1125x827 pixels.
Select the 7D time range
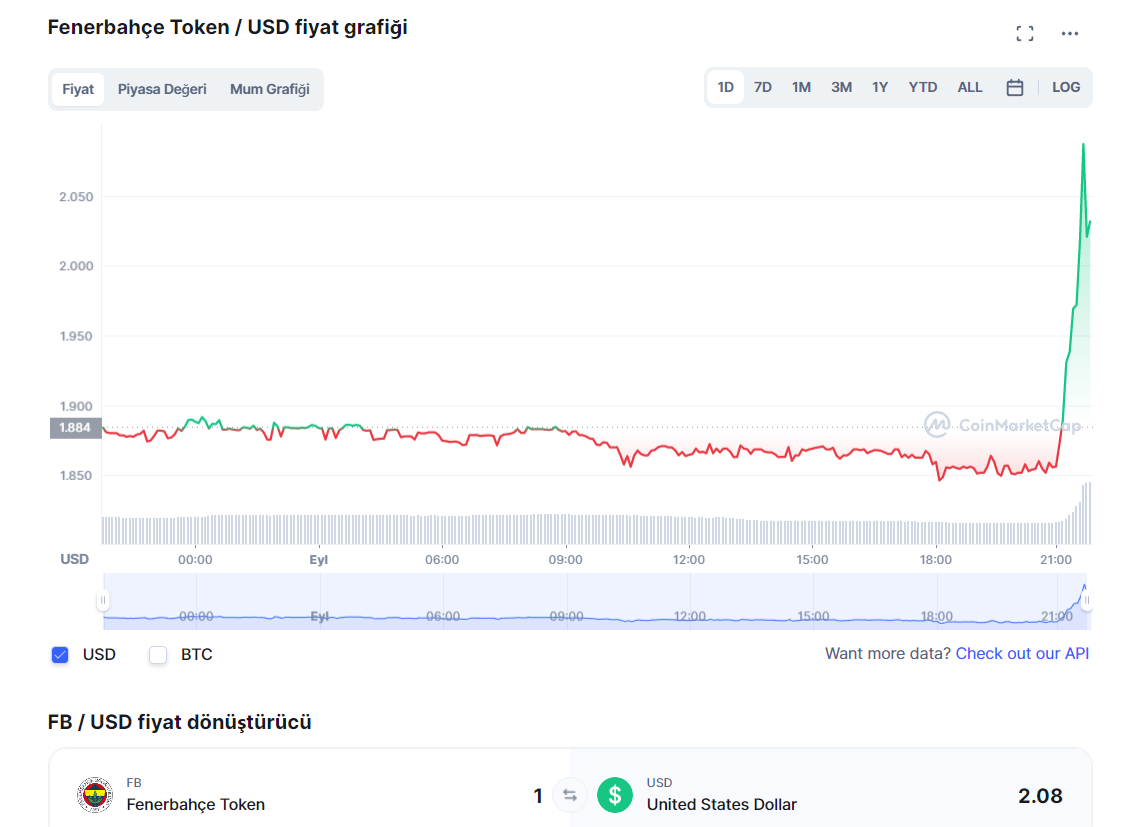pos(763,88)
